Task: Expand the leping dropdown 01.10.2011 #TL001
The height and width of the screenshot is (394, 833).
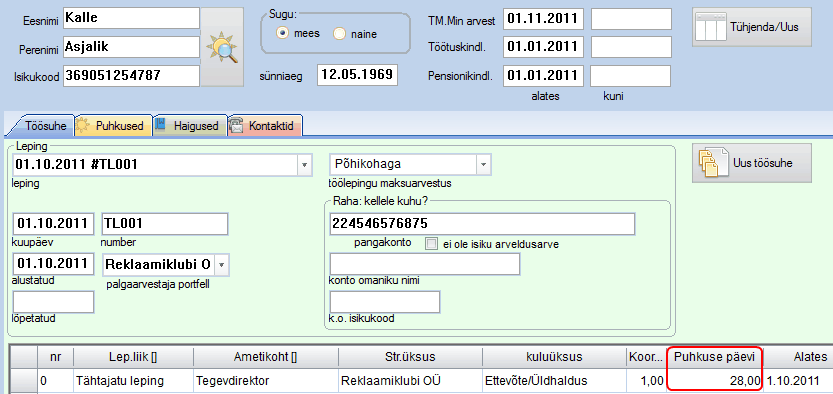Action: click(x=304, y=165)
